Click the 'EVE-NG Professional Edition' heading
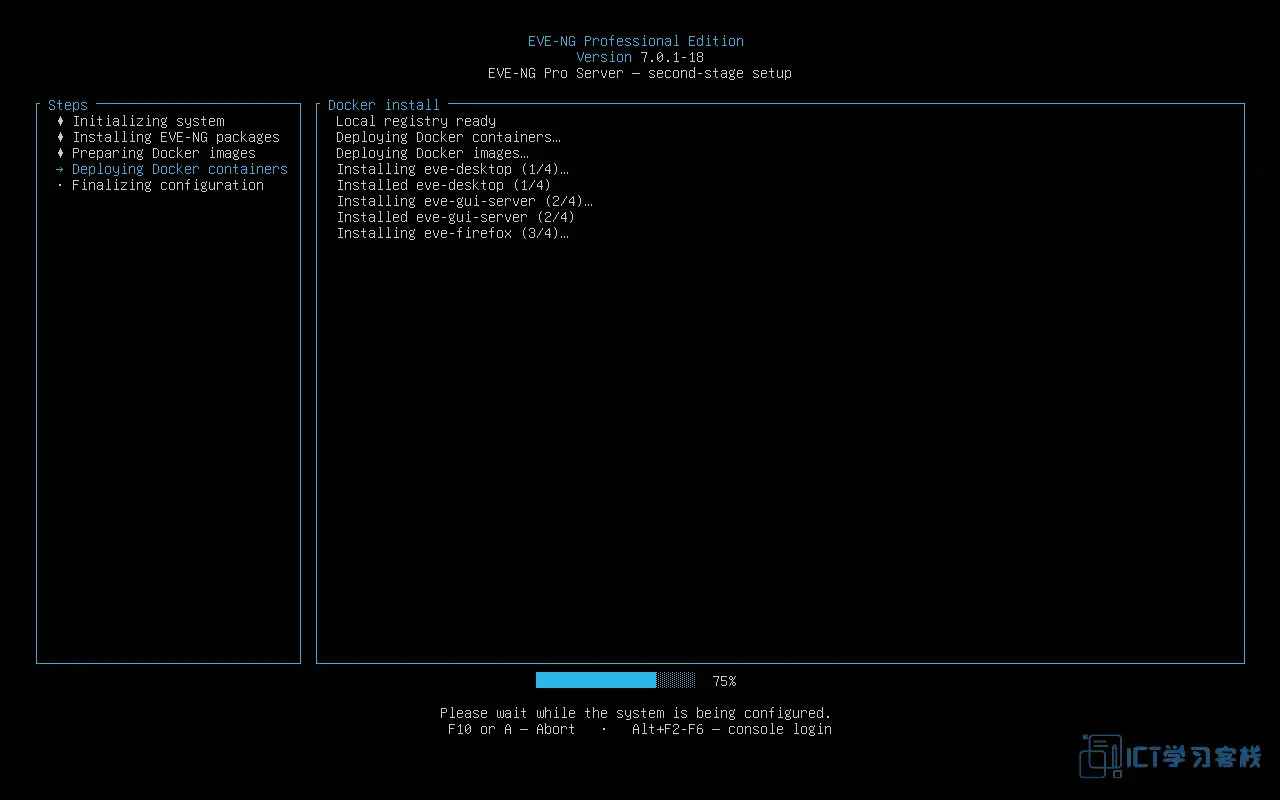The image size is (1280, 800). click(x=636, y=41)
